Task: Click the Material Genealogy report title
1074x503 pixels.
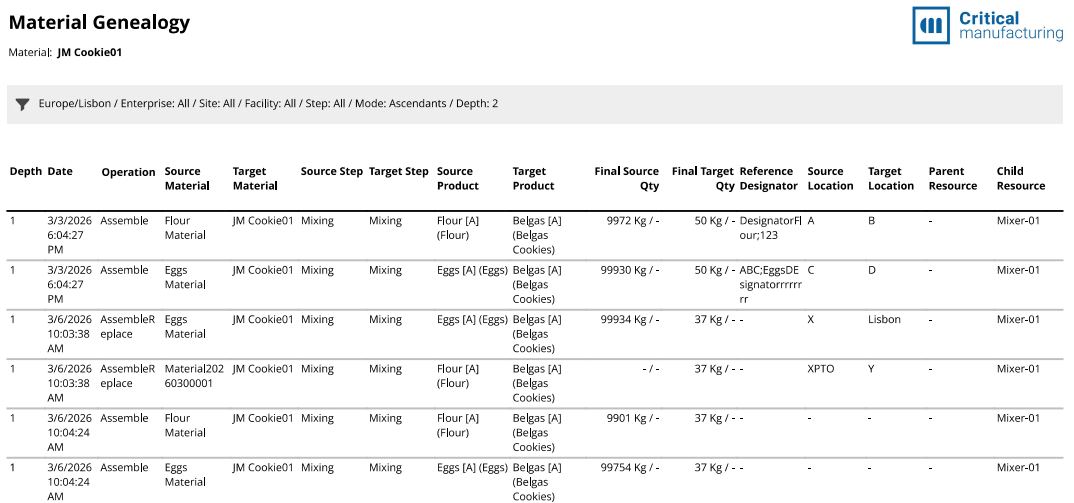Action: [x=99, y=22]
